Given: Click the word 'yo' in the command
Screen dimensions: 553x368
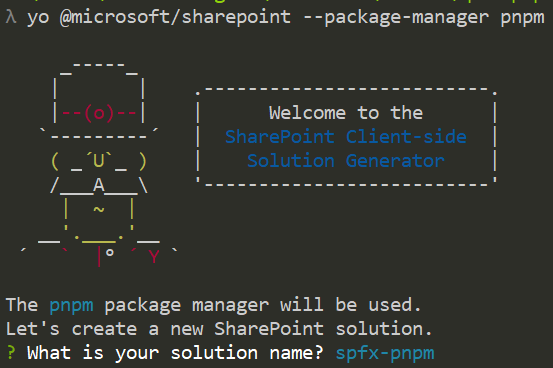Looking at the screenshot, I should click(x=38, y=18).
